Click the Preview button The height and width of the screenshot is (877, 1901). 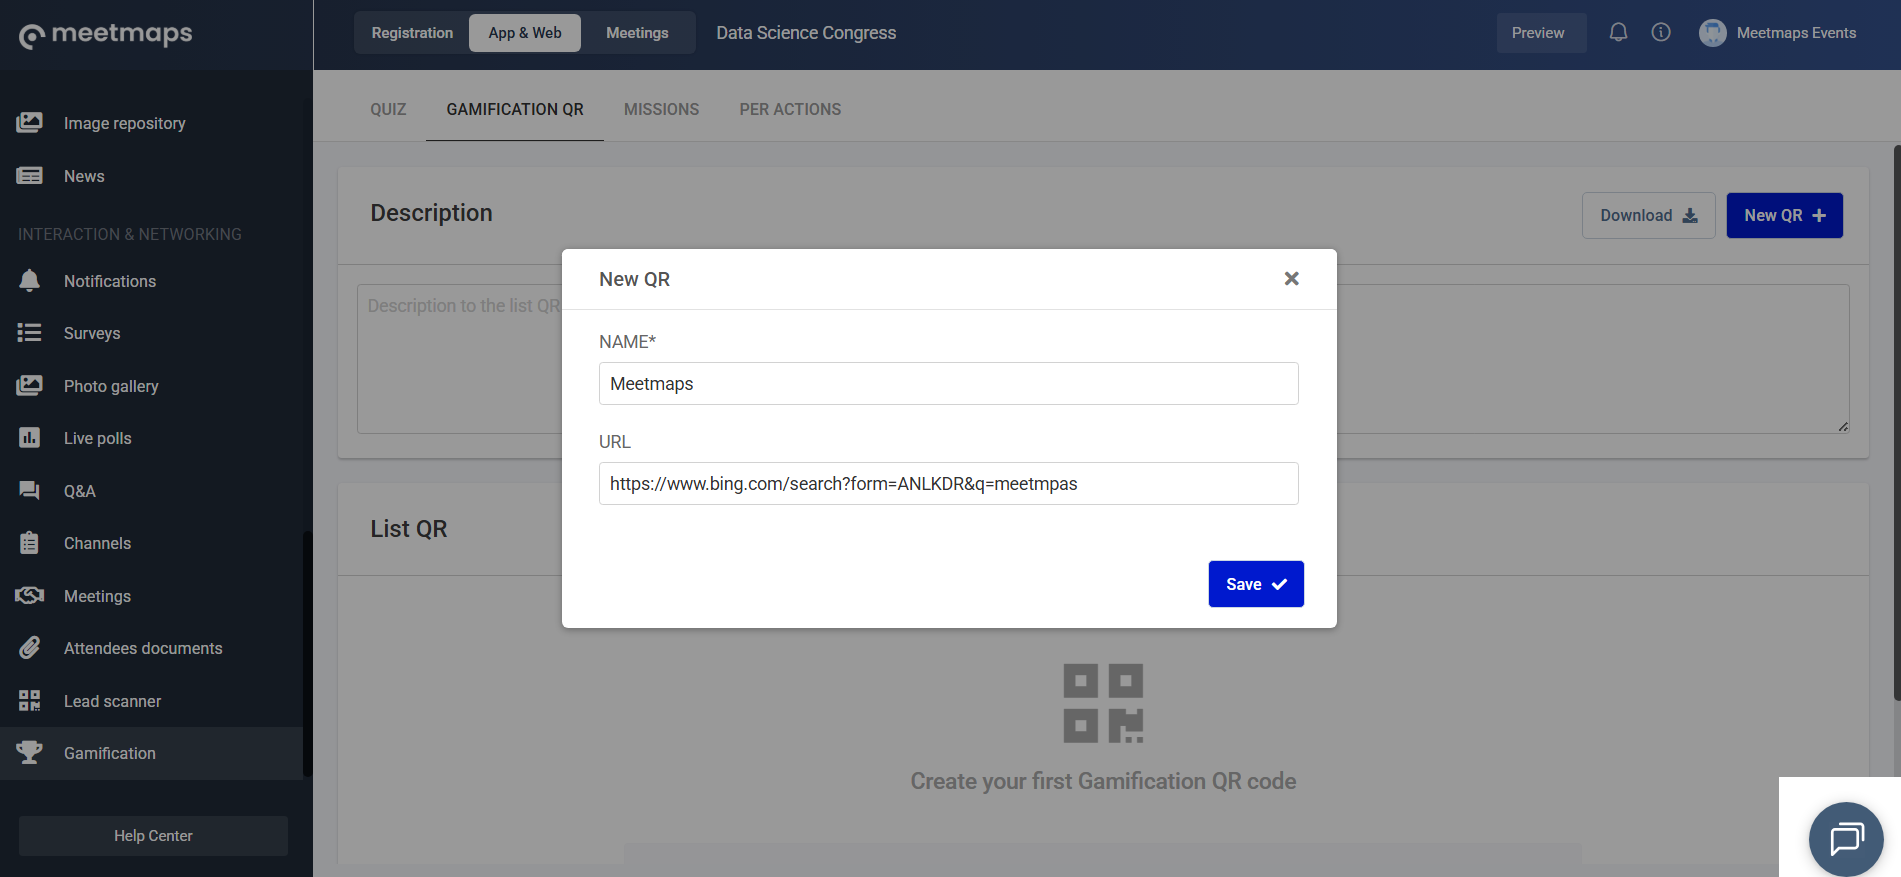(1538, 33)
